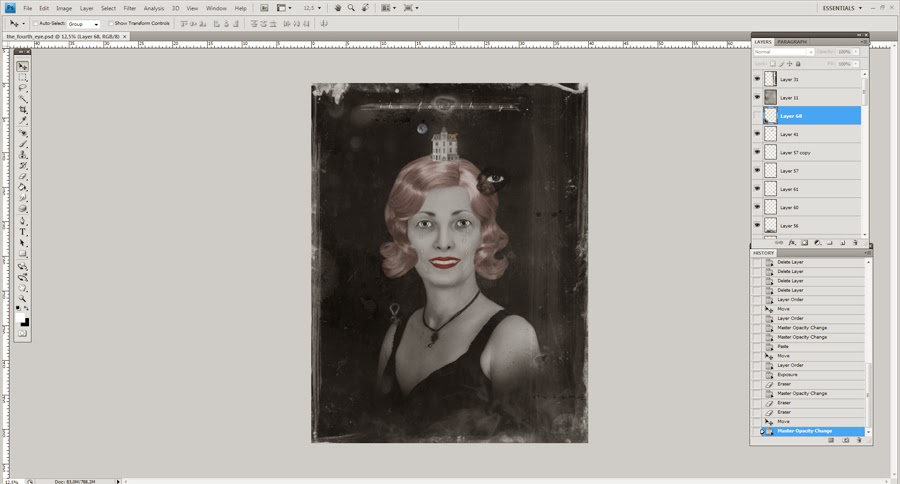
Task: Open the Auto-Select Group dropdown
Action: [x=83, y=23]
